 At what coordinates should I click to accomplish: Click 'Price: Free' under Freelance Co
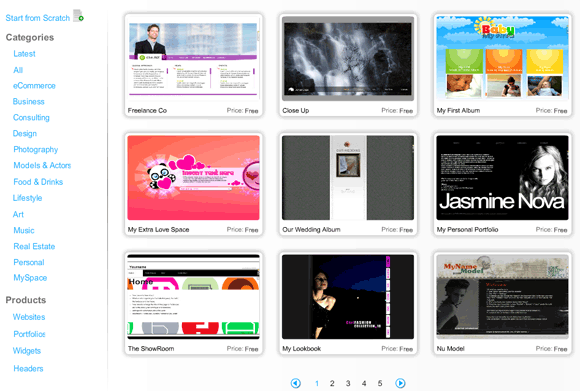pyautogui.click(x=242, y=110)
